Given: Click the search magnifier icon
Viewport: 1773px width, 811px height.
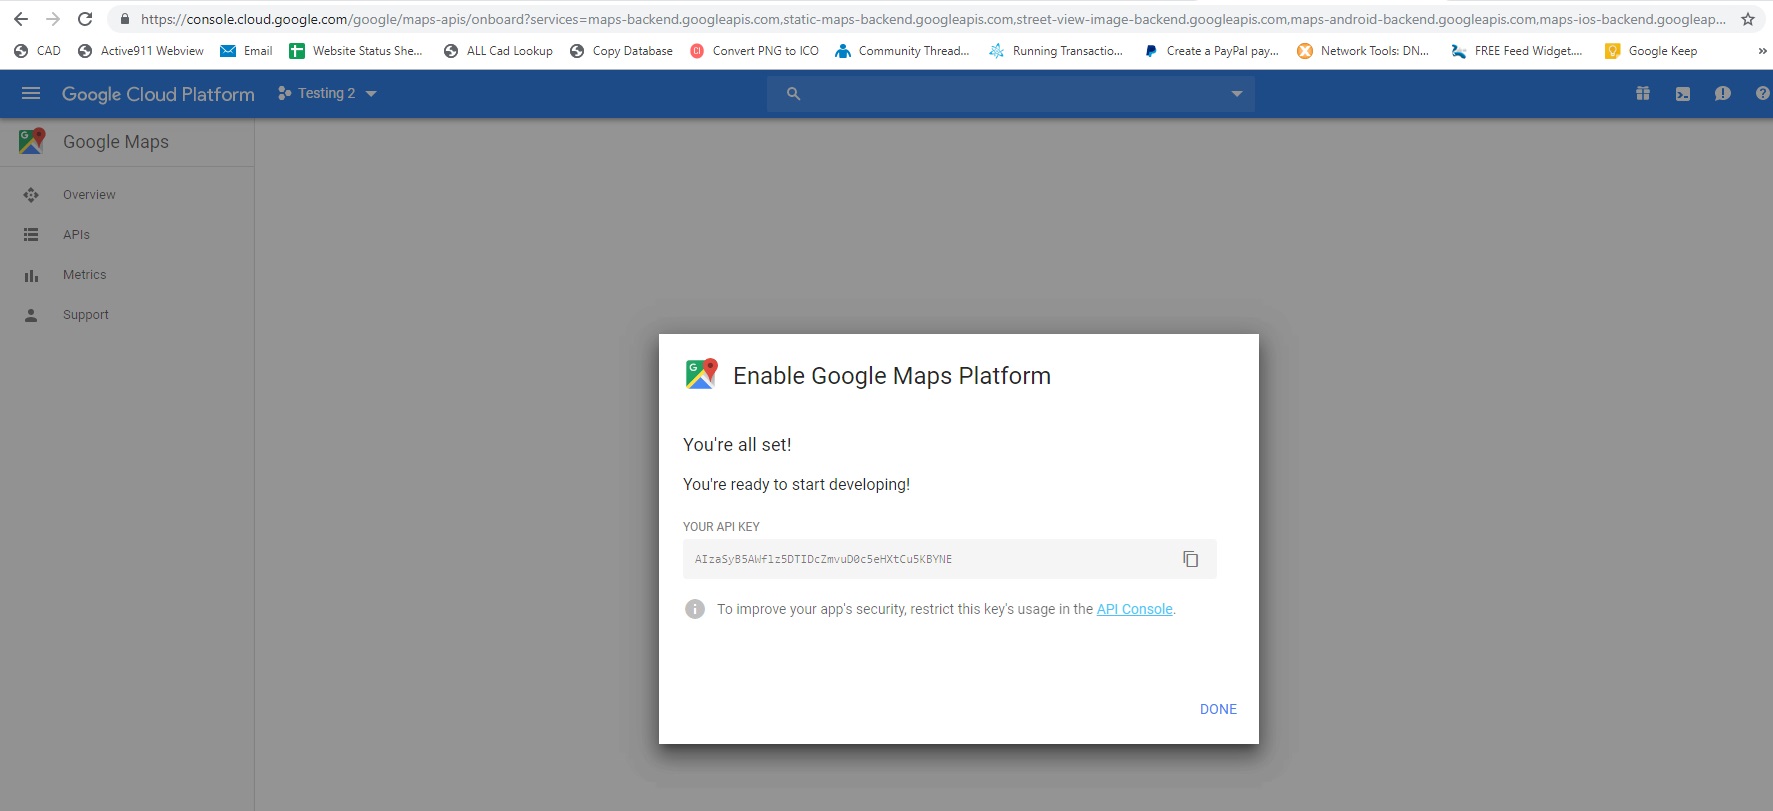Looking at the screenshot, I should click(x=793, y=93).
